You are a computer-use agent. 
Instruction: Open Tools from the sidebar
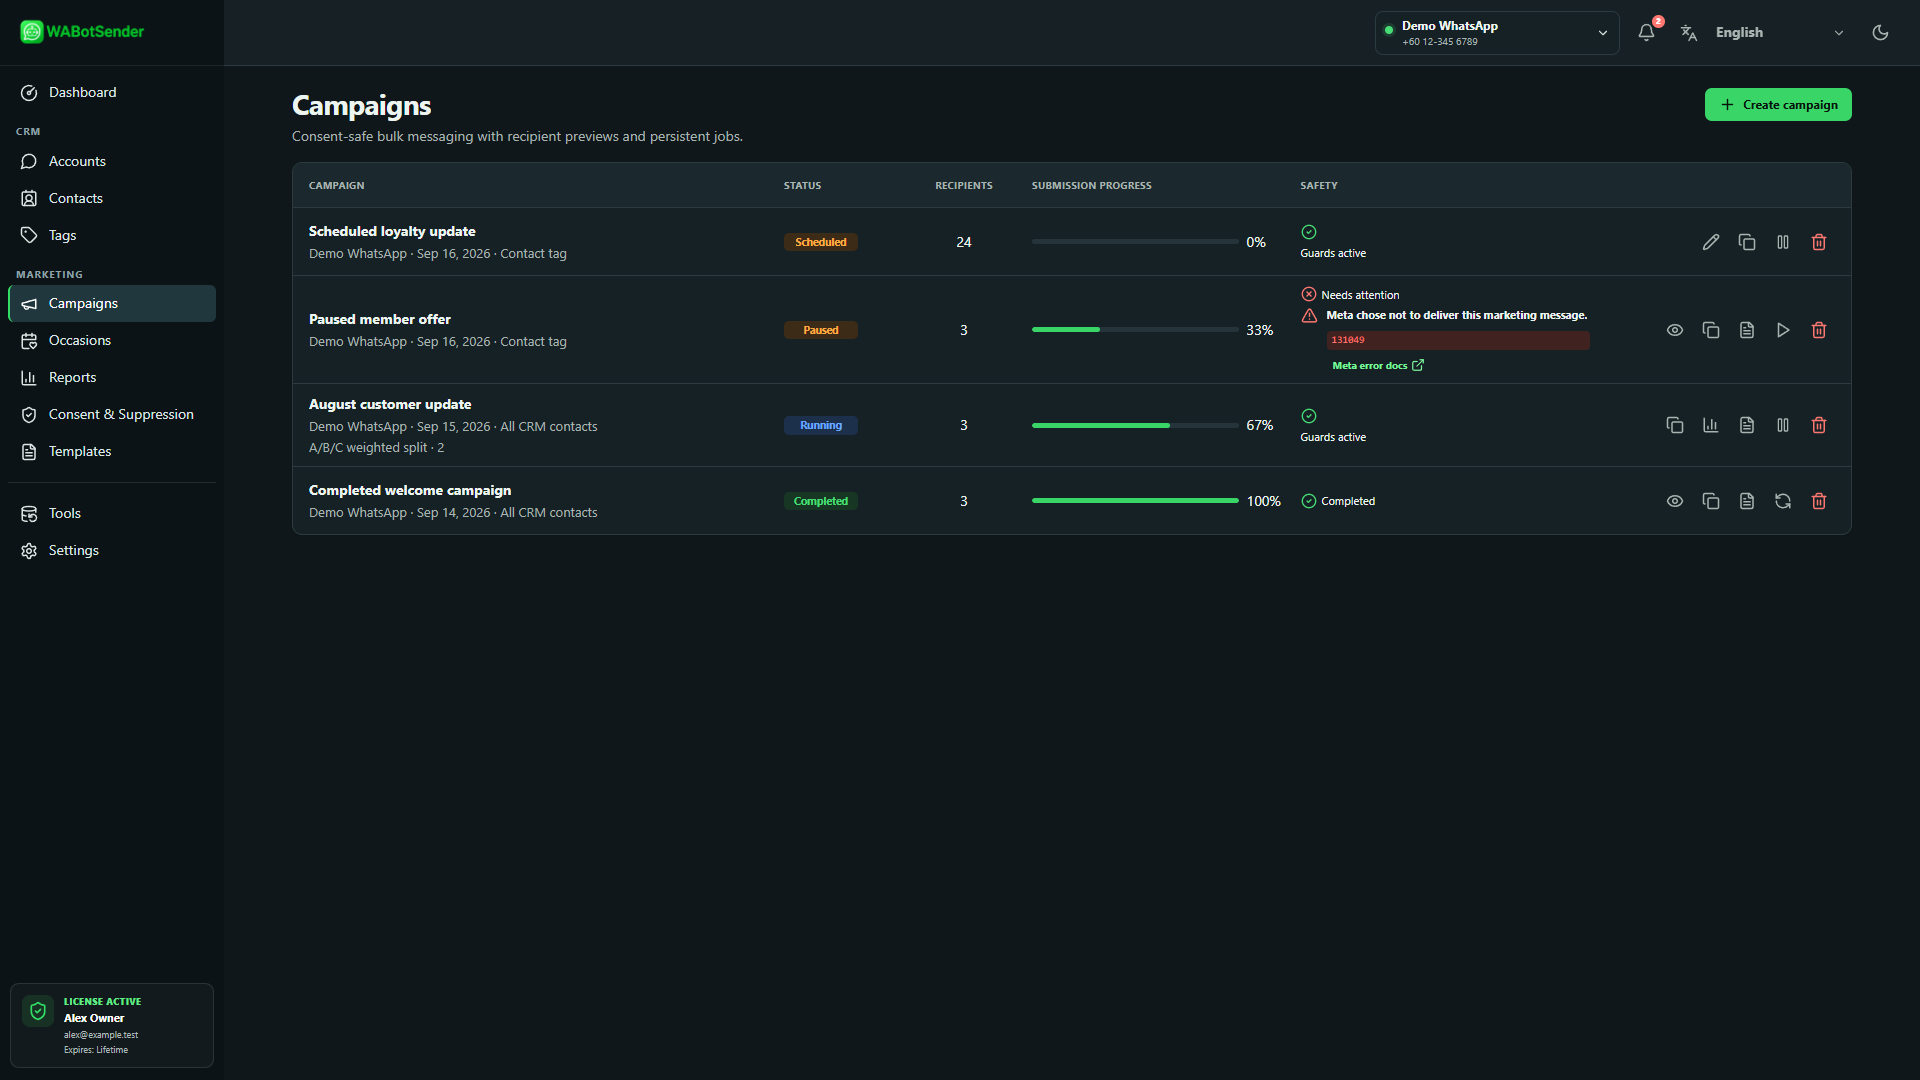click(112, 513)
